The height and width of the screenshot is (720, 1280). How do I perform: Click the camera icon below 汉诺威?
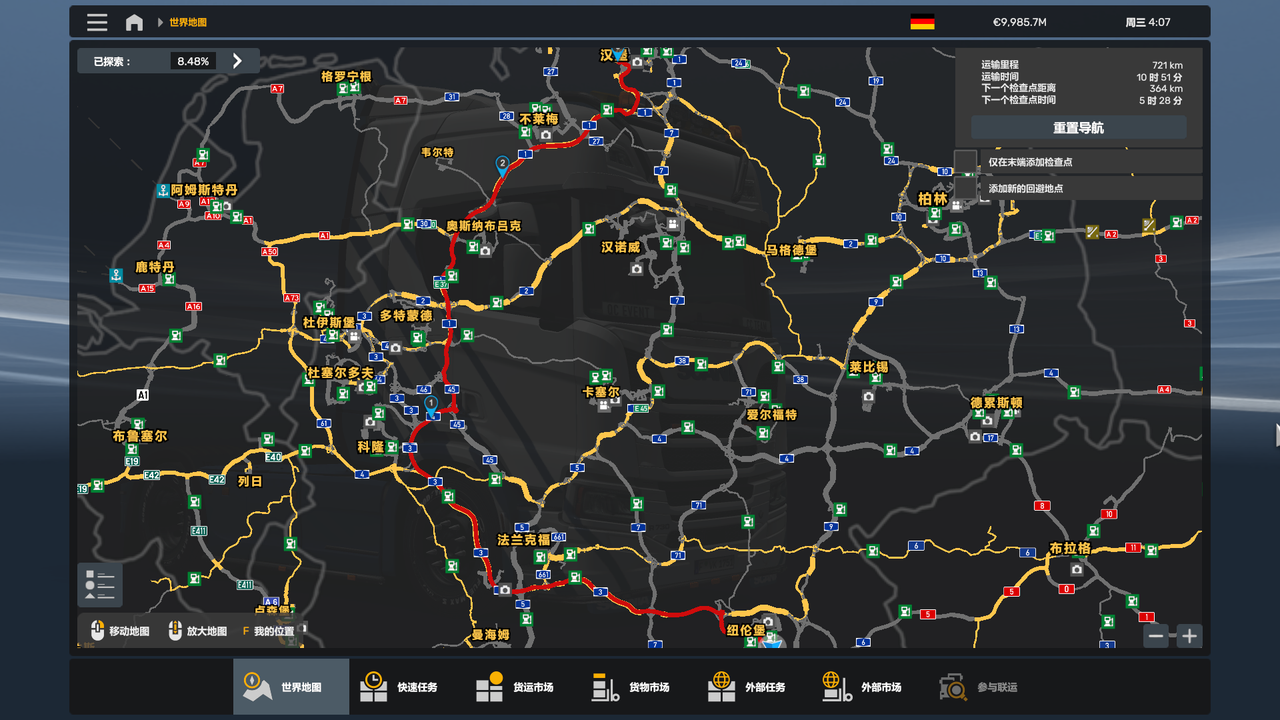point(635,267)
